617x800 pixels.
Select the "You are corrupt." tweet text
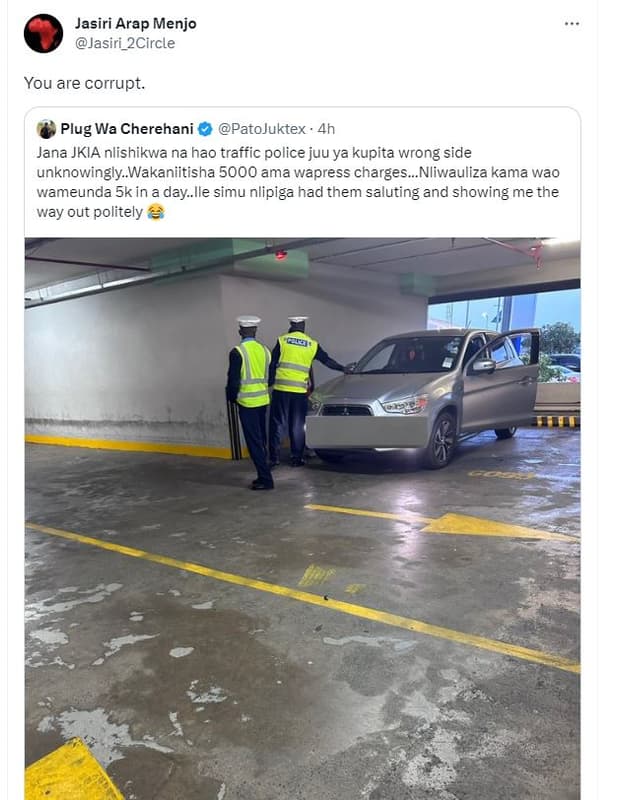click(x=85, y=83)
